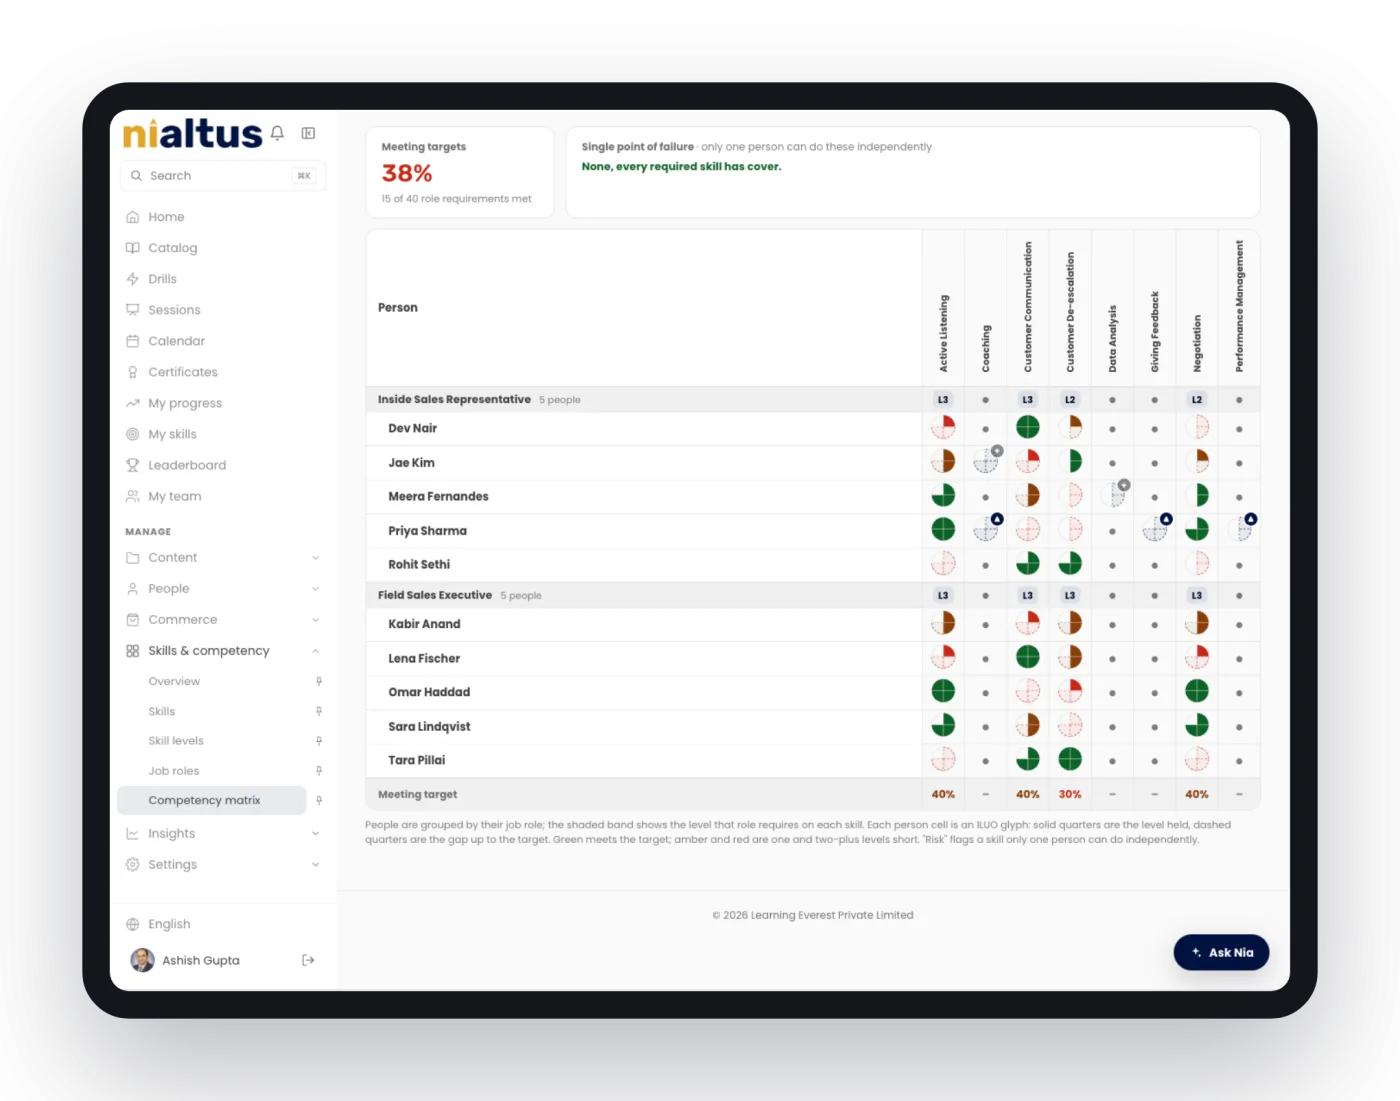1400x1101 pixels.
Task: Toggle the pin next to Overview
Action: pyautogui.click(x=319, y=681)
